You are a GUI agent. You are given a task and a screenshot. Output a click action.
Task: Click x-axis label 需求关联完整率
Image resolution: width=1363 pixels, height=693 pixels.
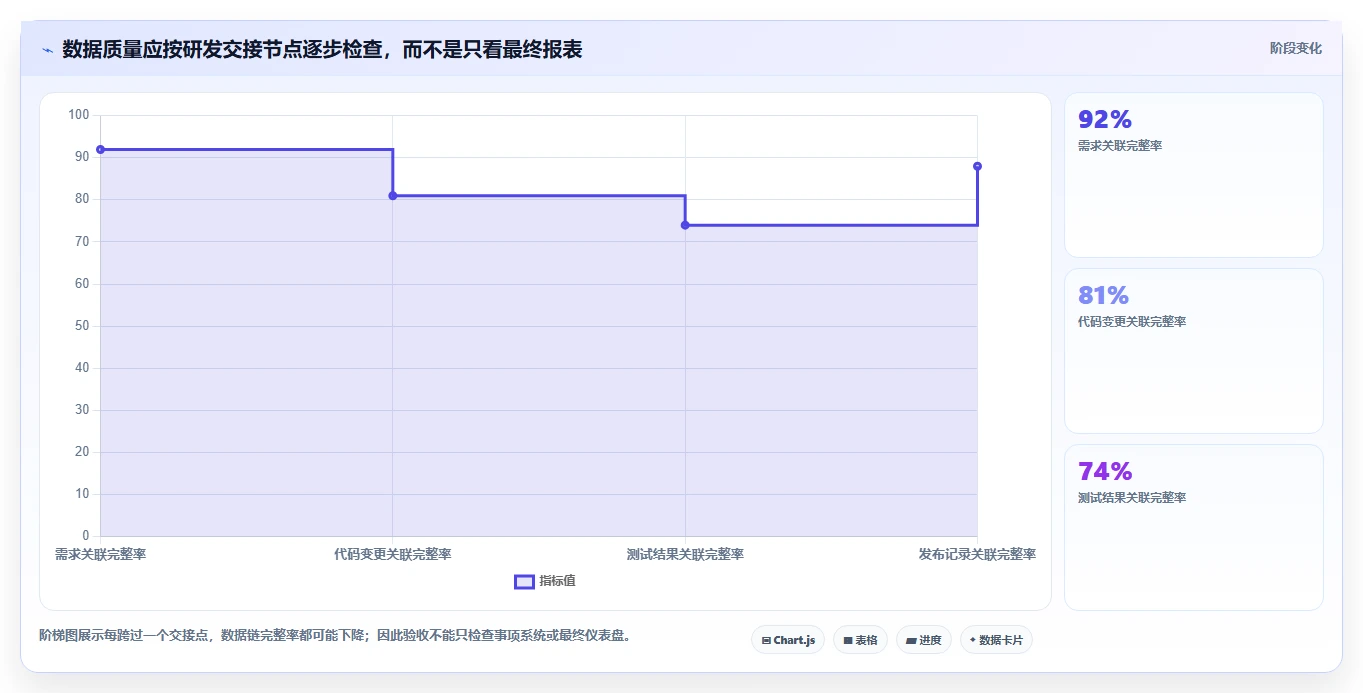point(100,554)
